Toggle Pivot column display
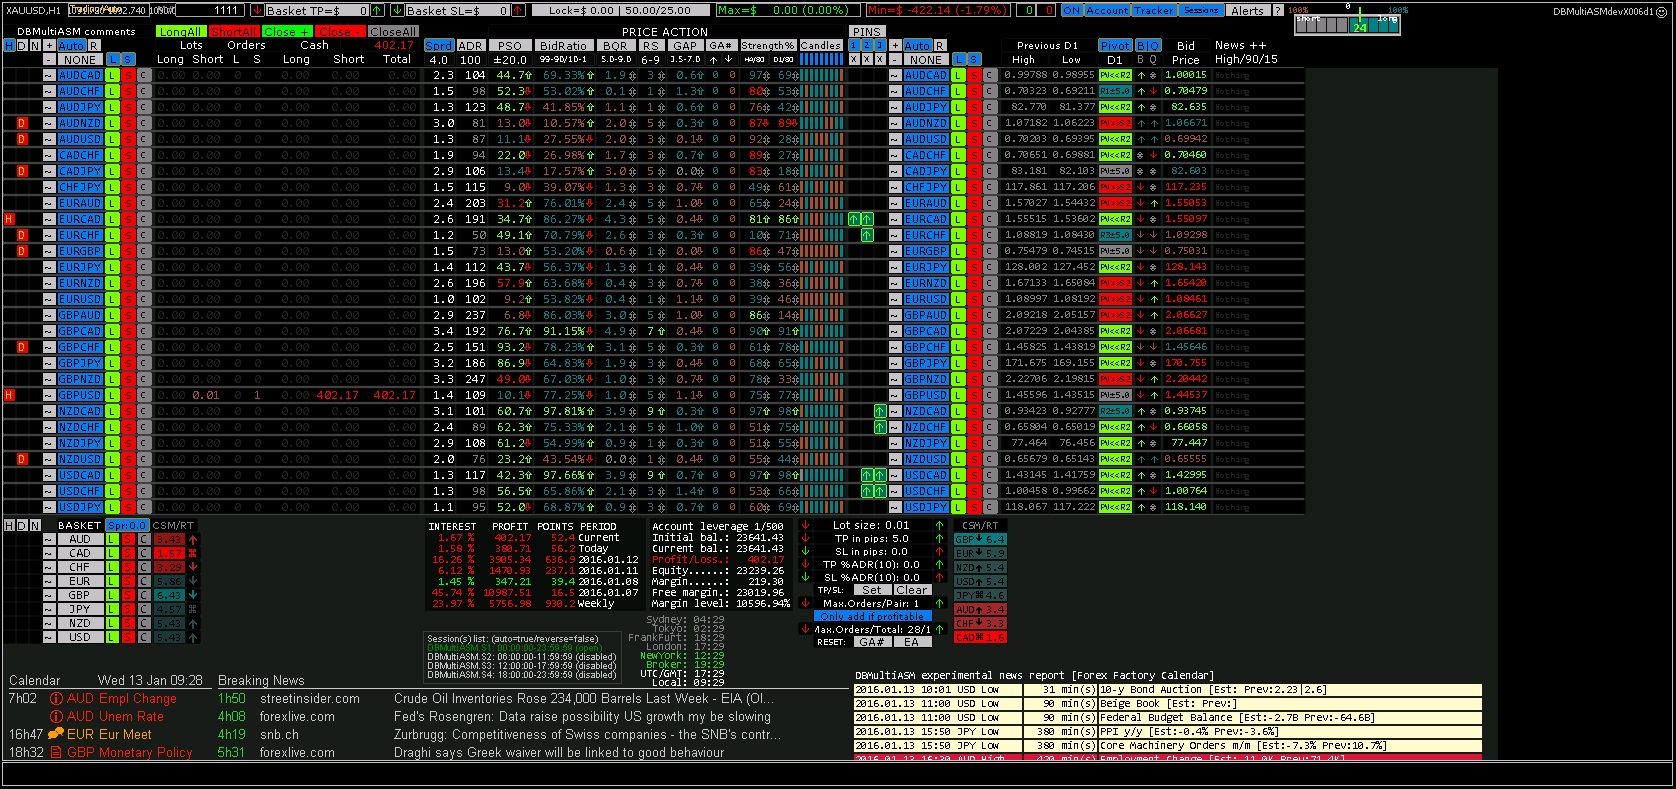The image size is (1676, 789). coord(1114,46)
